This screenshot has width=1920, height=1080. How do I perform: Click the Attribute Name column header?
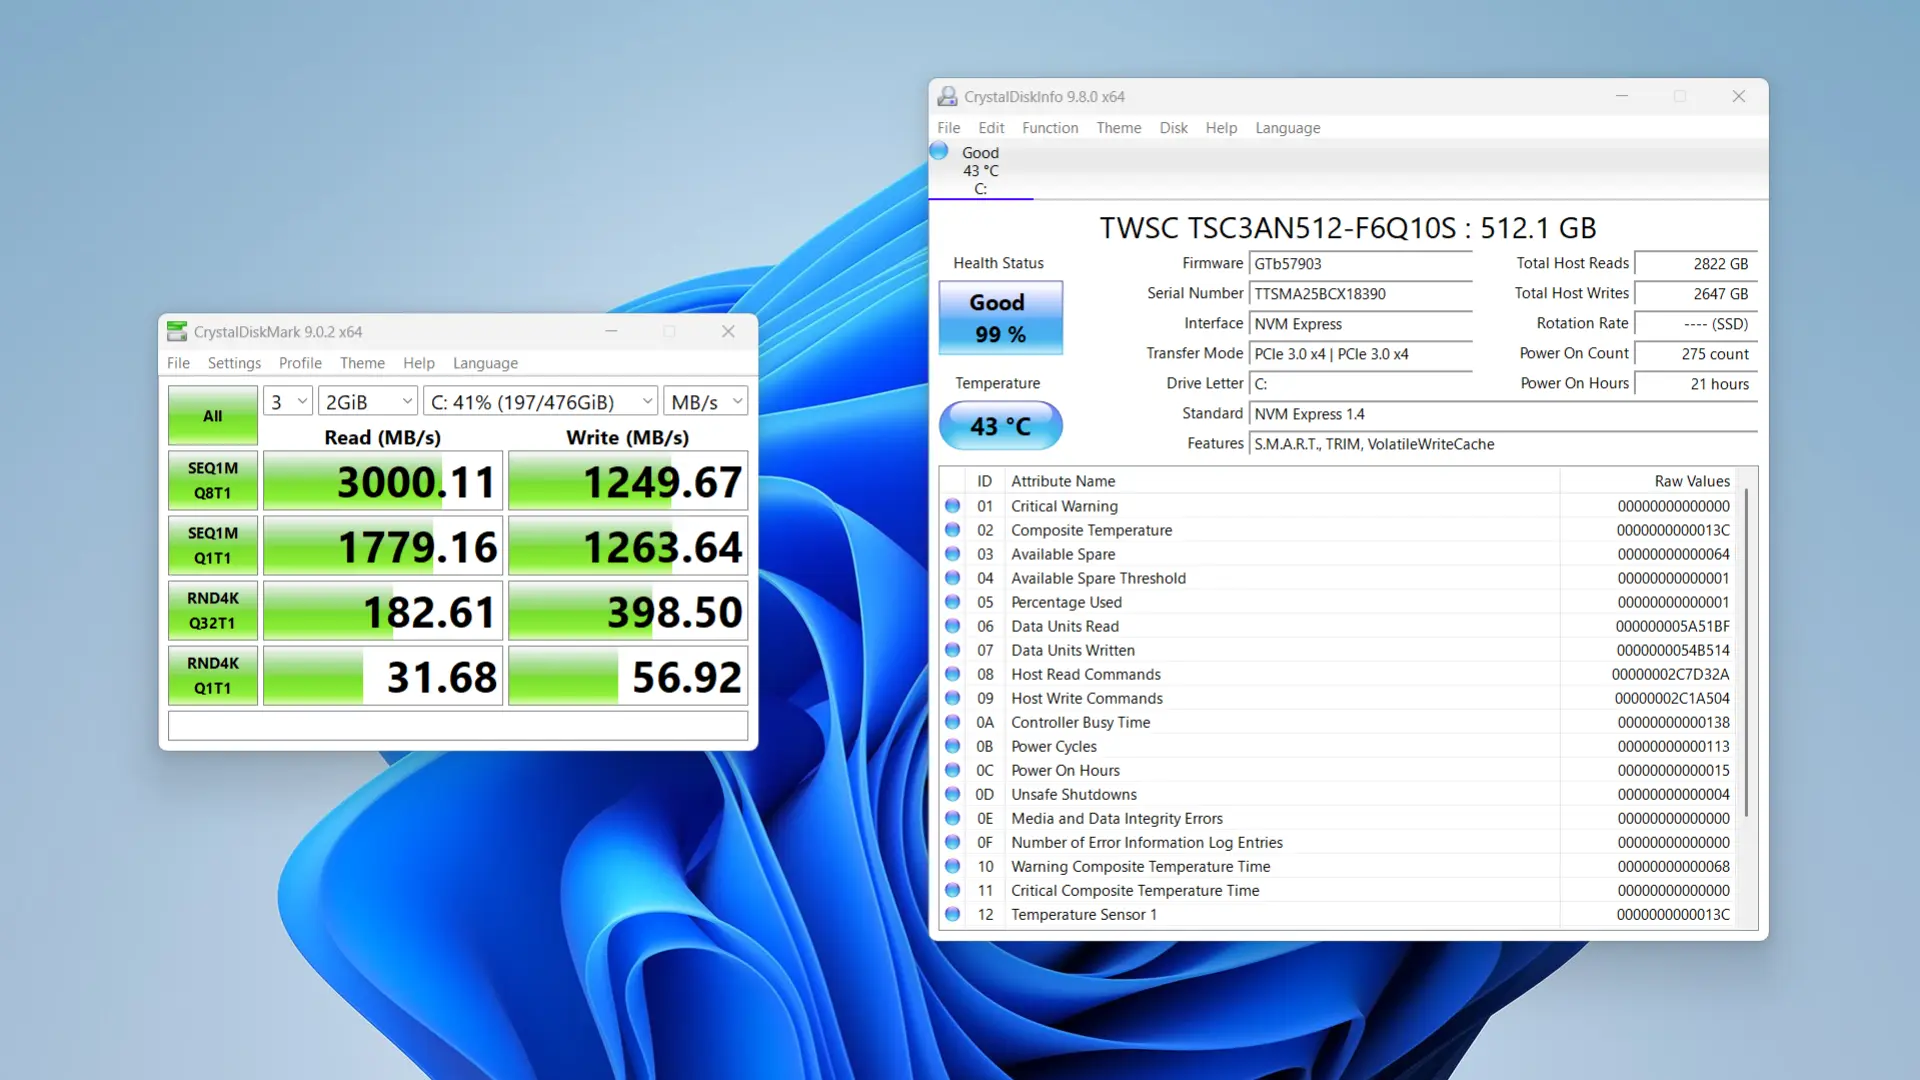[1283, 481]
